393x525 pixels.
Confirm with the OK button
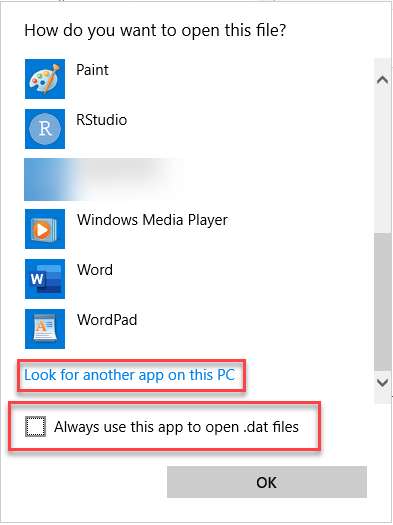tap(267, 482)
